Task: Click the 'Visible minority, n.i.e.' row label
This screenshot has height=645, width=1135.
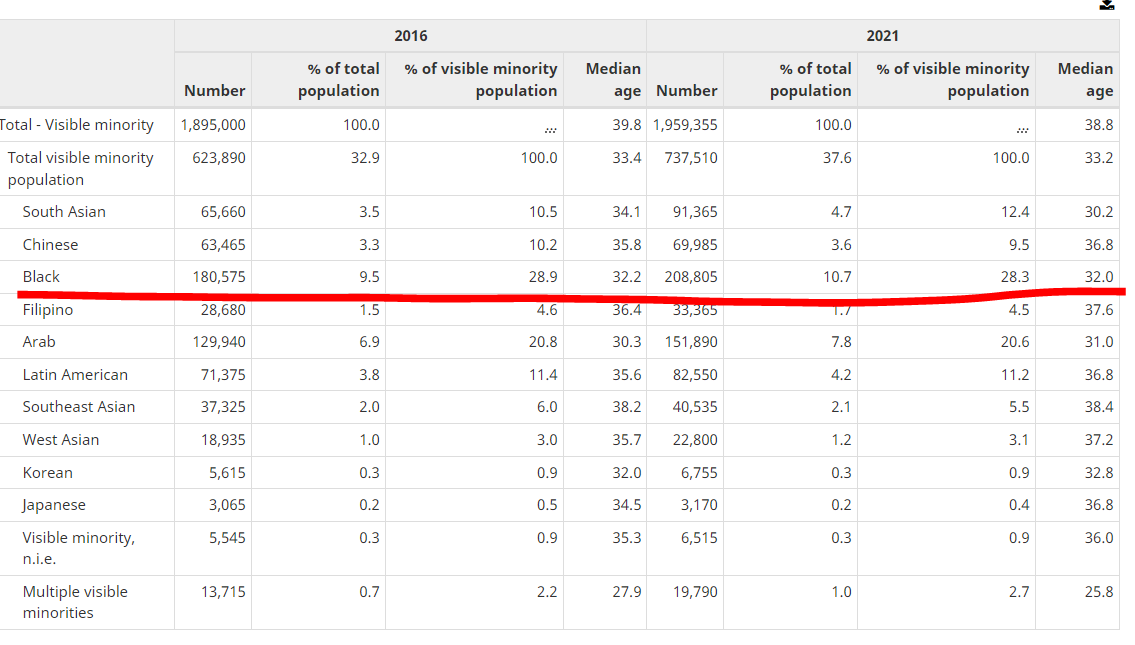Action: tap(78, 548)
